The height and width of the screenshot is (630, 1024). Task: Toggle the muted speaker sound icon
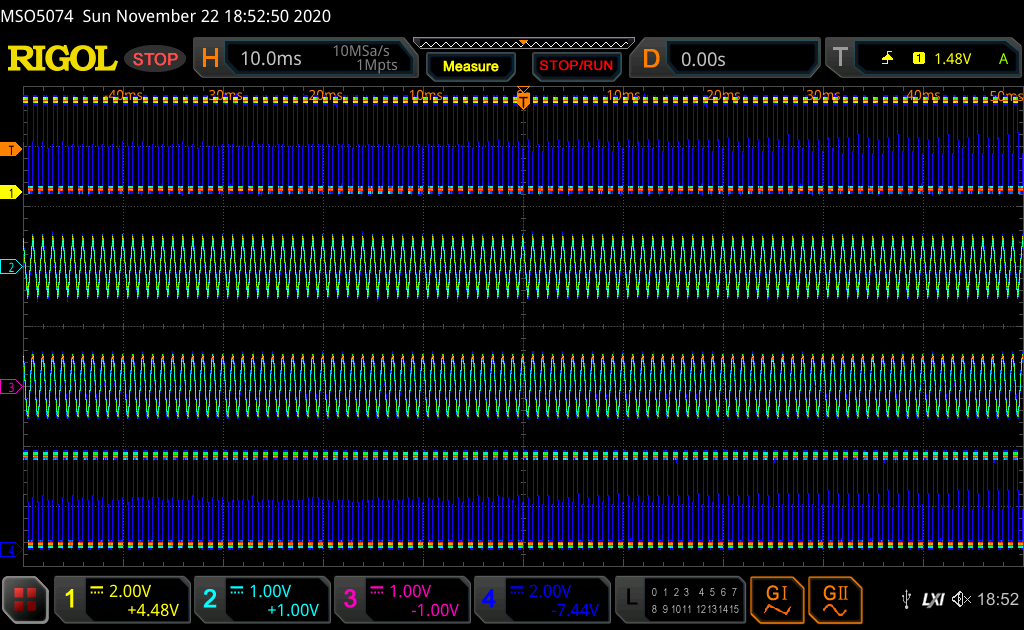coord(961,599)
